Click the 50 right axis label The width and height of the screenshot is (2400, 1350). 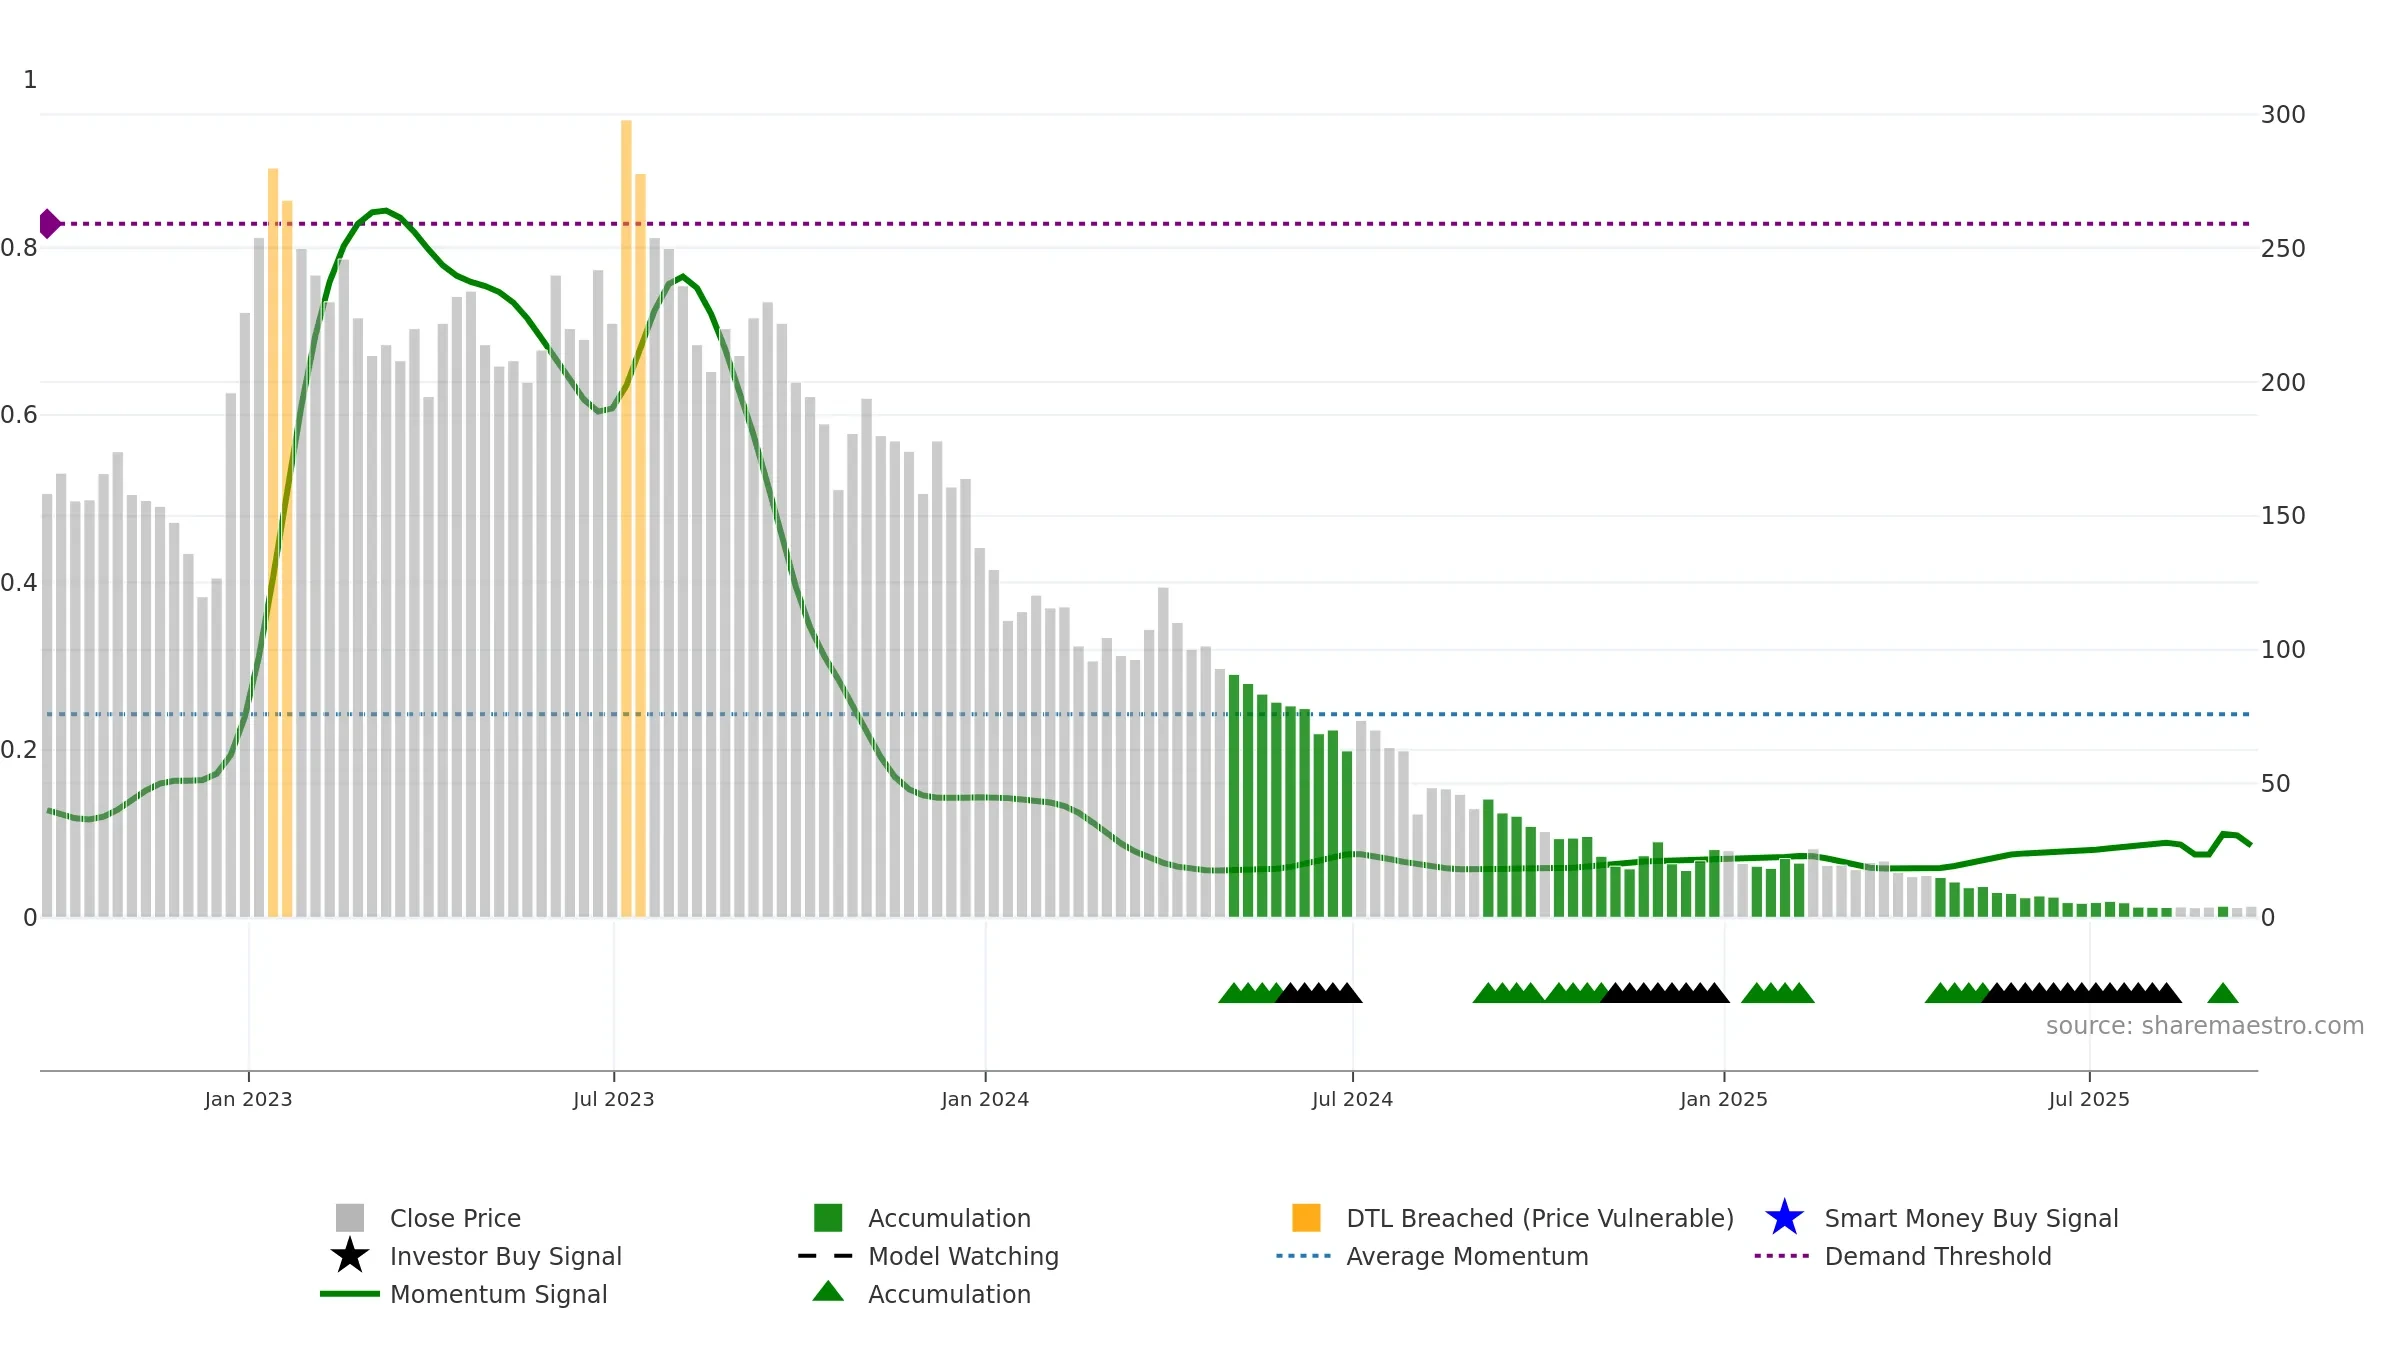point(2276,783)
